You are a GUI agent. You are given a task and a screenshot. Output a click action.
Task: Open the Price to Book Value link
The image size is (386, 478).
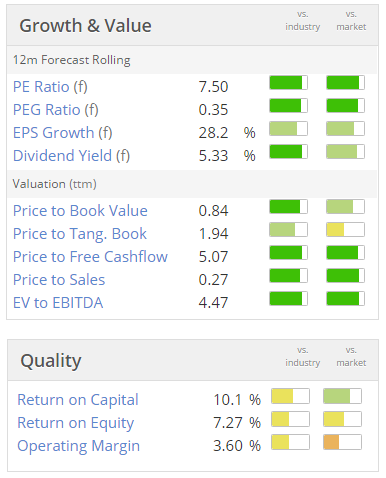tap(80, 211)
